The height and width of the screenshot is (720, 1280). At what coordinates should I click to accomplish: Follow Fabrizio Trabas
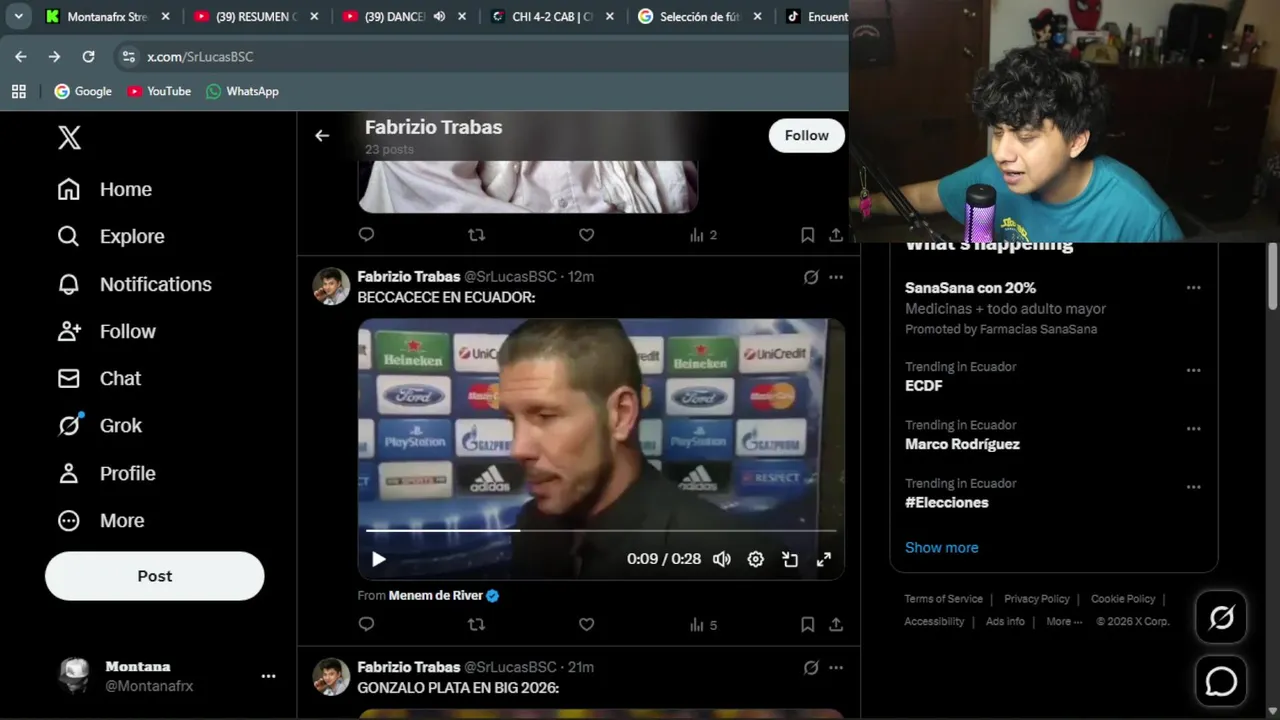tap(806, 136)
